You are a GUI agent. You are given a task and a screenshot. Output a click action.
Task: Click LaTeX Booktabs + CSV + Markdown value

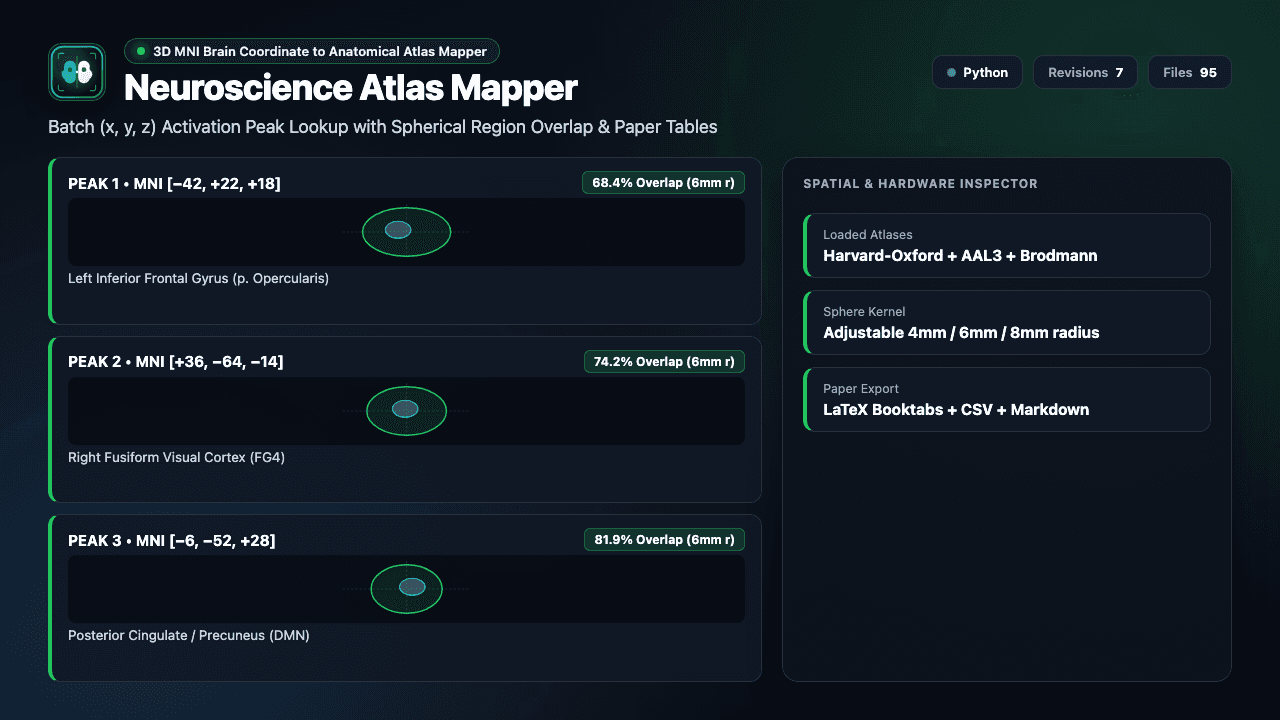(x=956, y=410)
